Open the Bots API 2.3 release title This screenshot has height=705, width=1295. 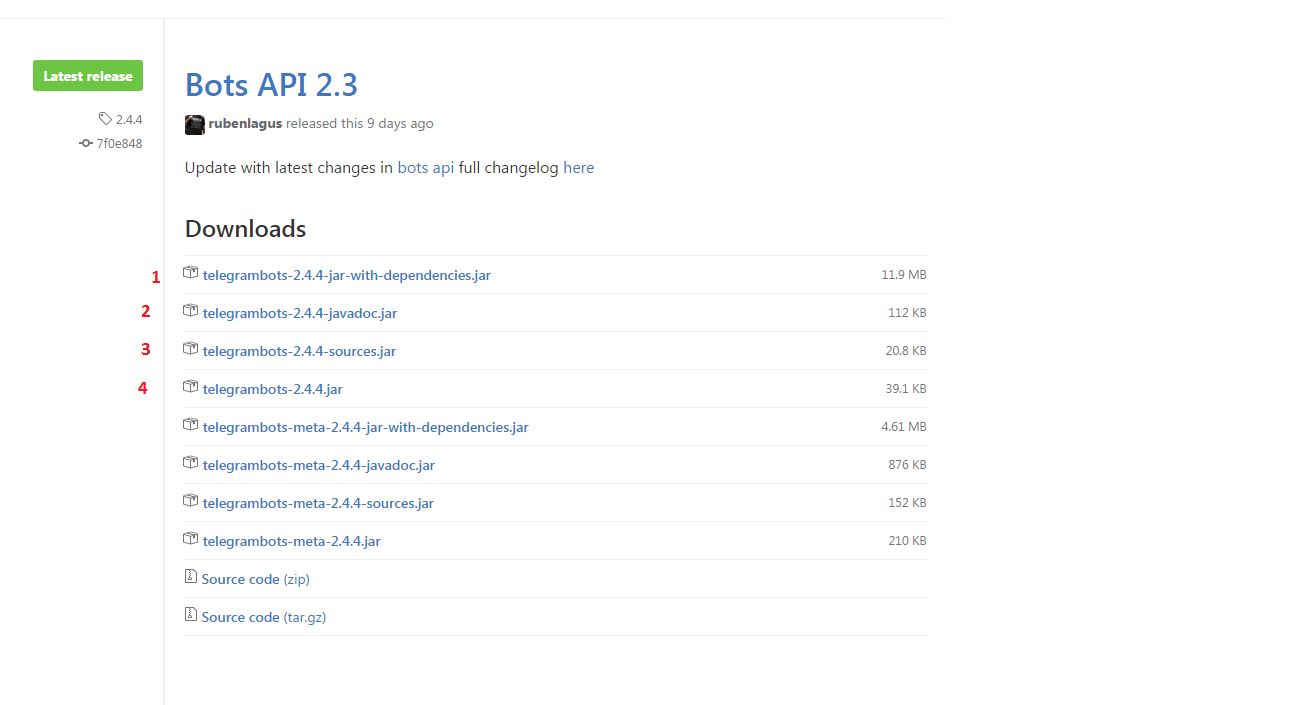[x=271, y=84]
